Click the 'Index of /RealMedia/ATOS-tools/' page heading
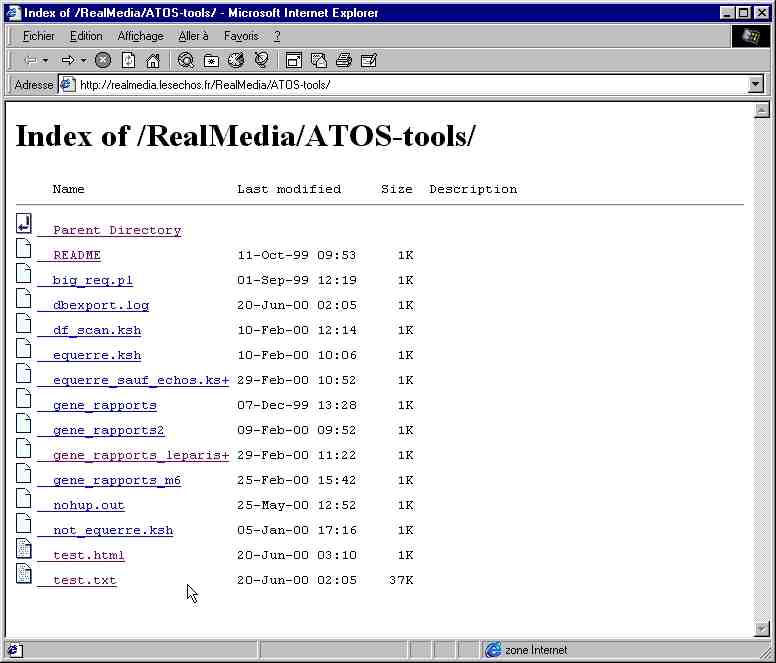Image resolution: width=776 pixels, height=663 pixels. [245, 136]
